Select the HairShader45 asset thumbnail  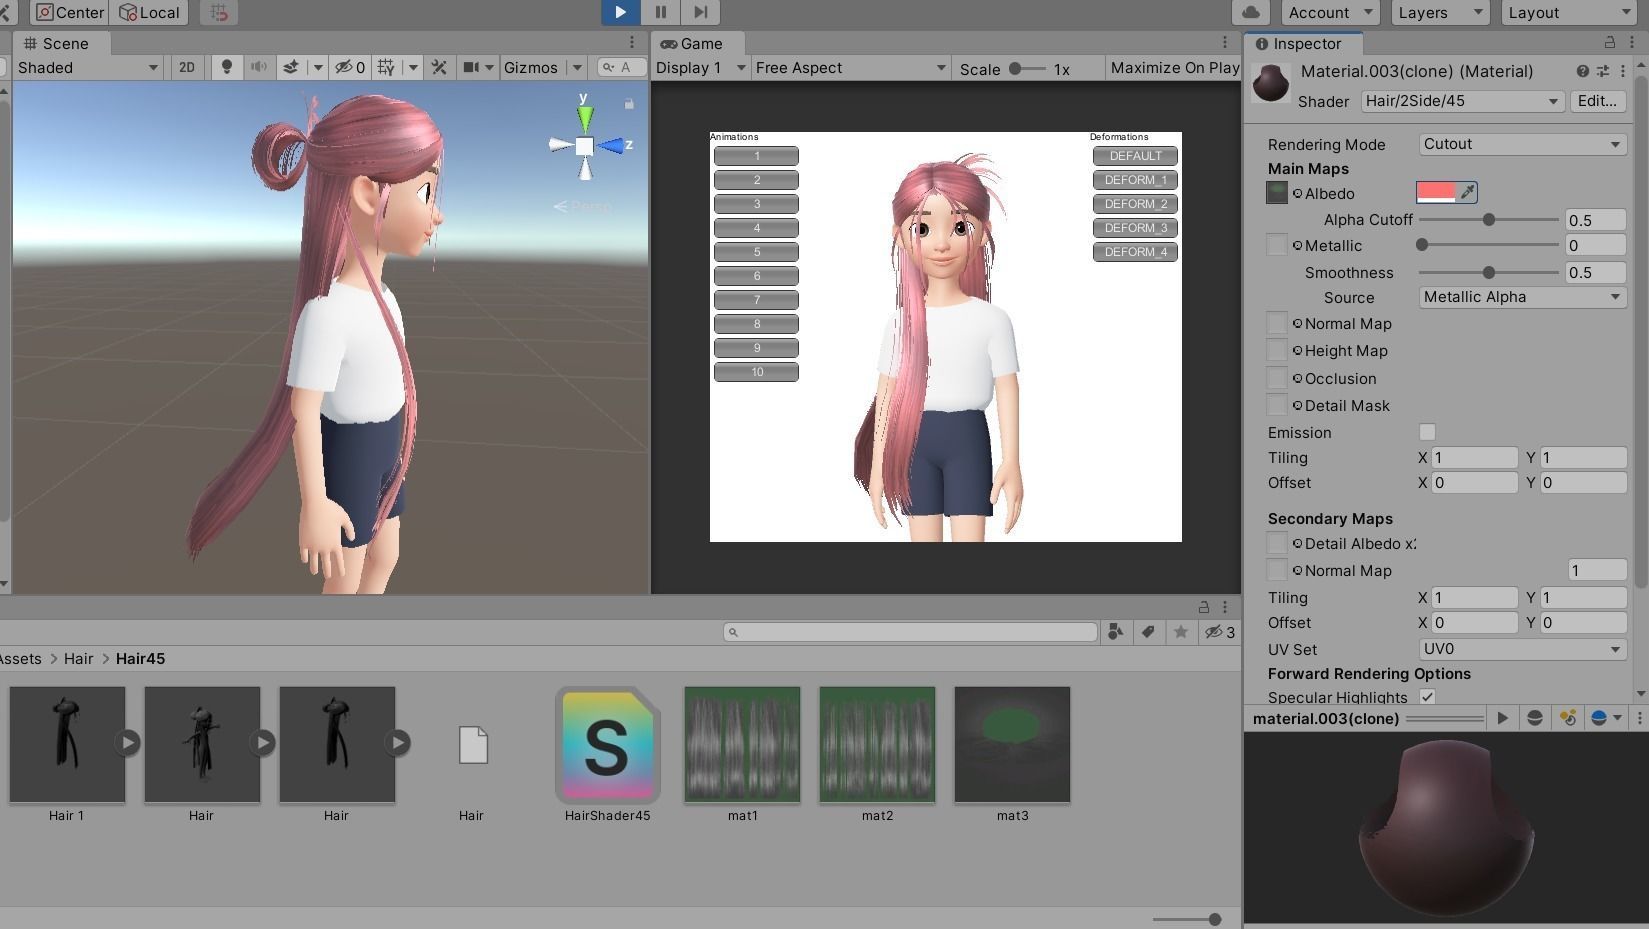click(x=607, y=745)
